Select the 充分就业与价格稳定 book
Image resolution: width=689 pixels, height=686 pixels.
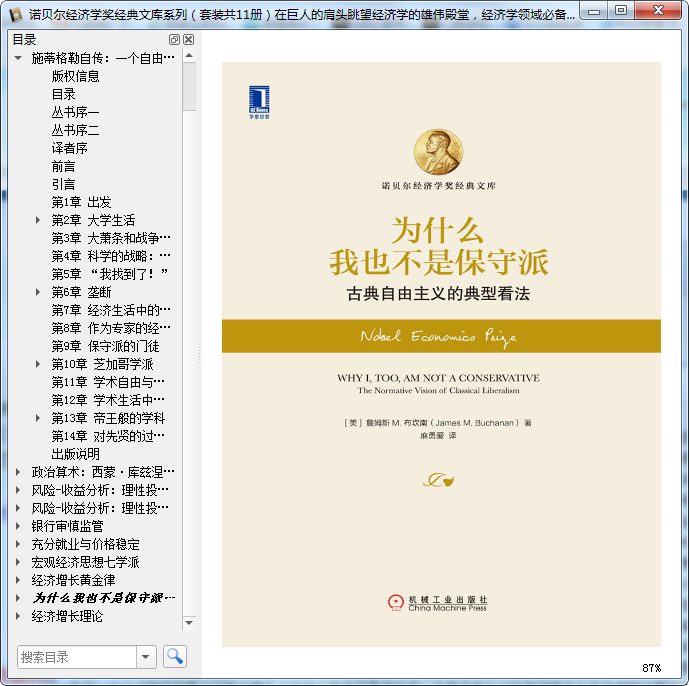pos(85,544)
